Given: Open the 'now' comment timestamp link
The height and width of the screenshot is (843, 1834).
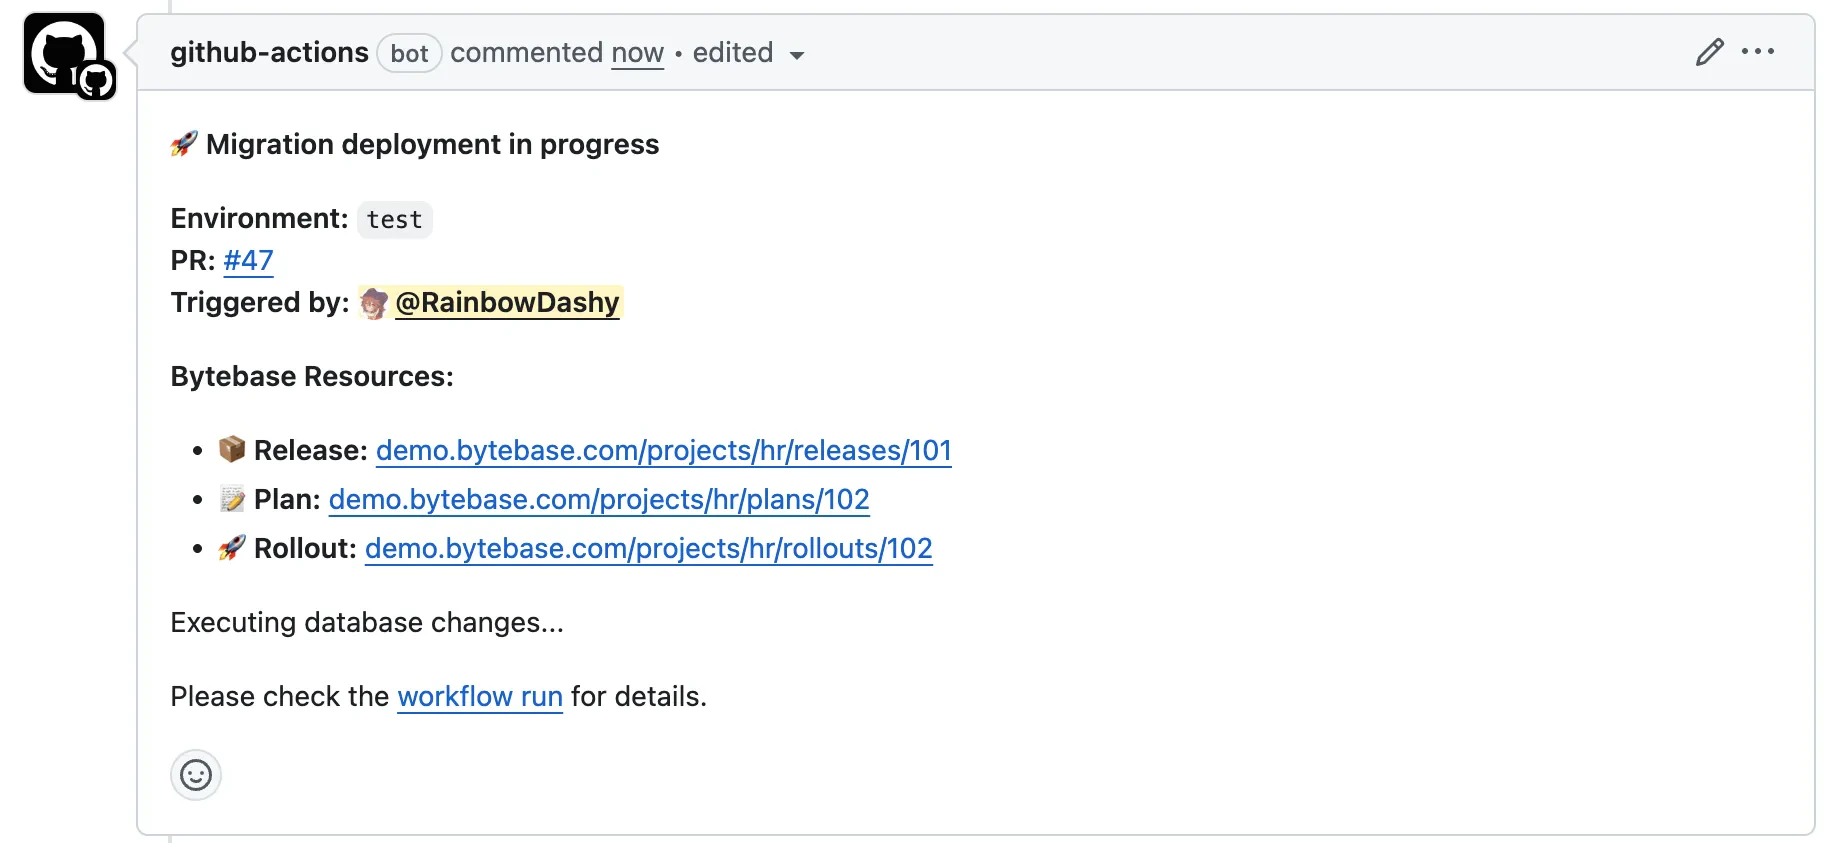Looking at the screenshot, I should [638, 53].
